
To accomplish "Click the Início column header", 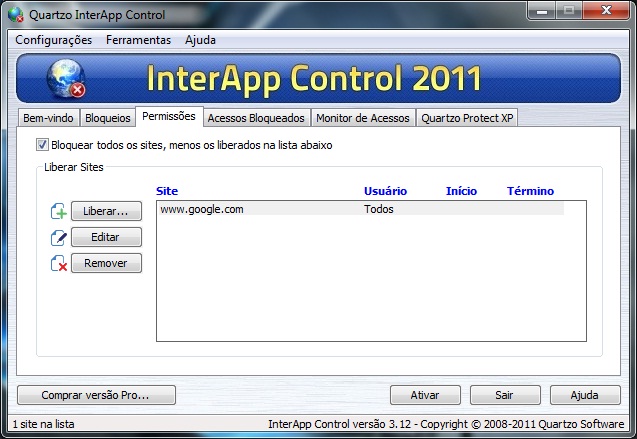I will point(461,191).
